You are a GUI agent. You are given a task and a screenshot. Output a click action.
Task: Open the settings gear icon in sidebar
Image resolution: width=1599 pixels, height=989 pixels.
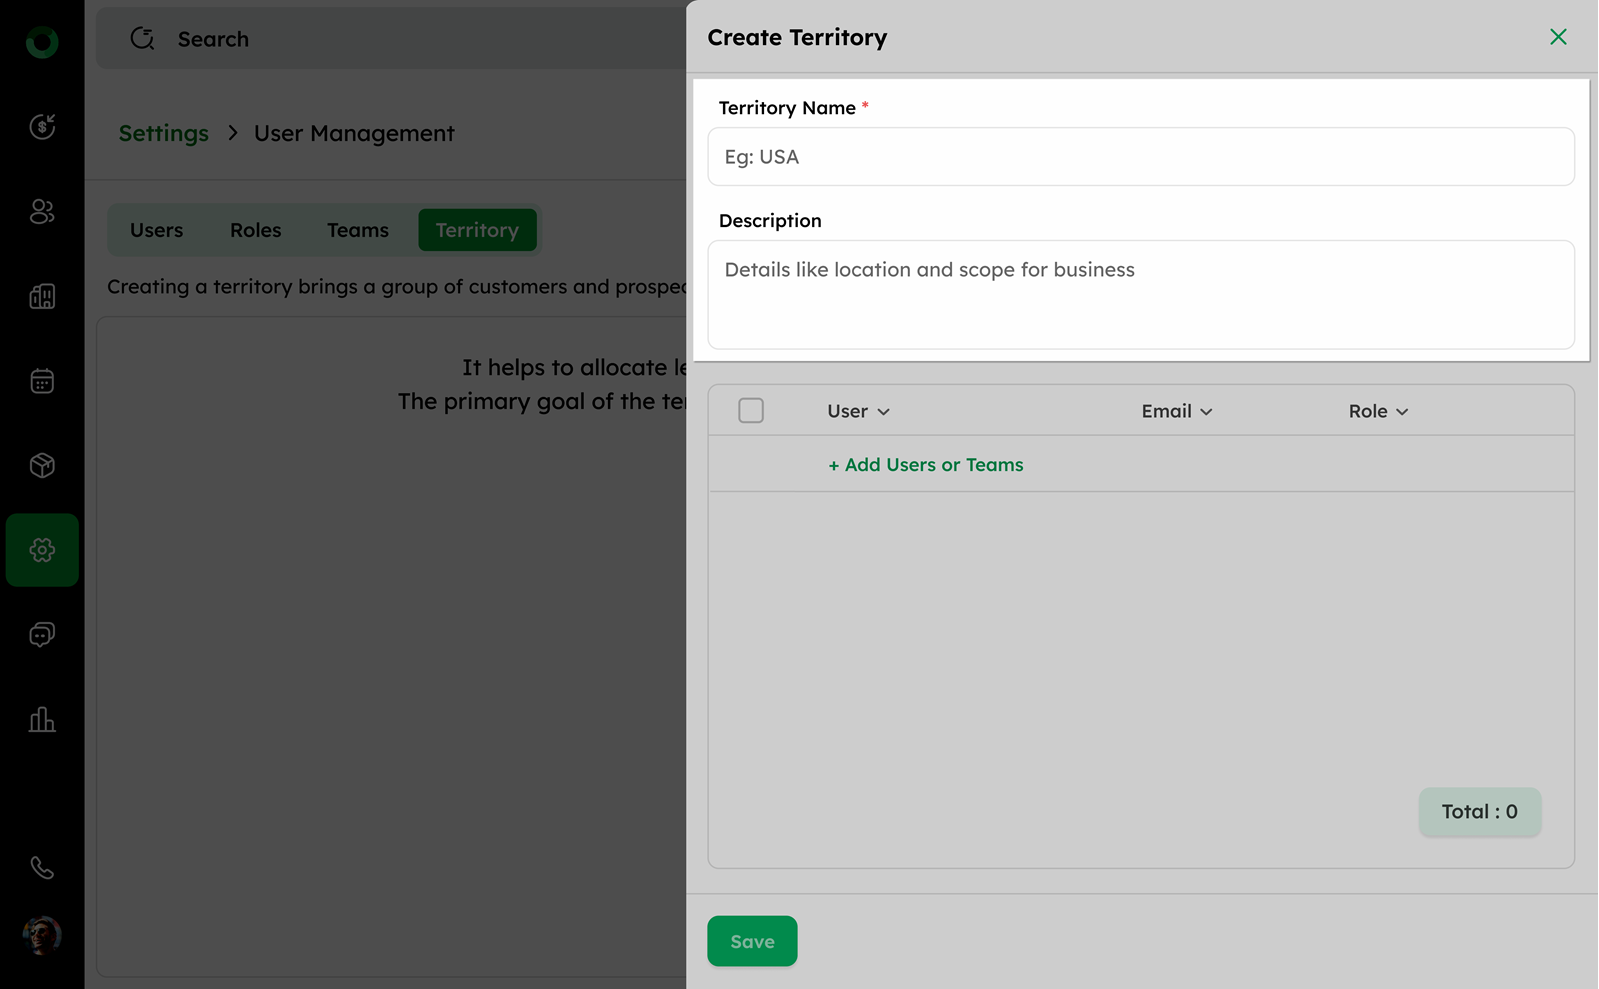(x=42, y=550)
